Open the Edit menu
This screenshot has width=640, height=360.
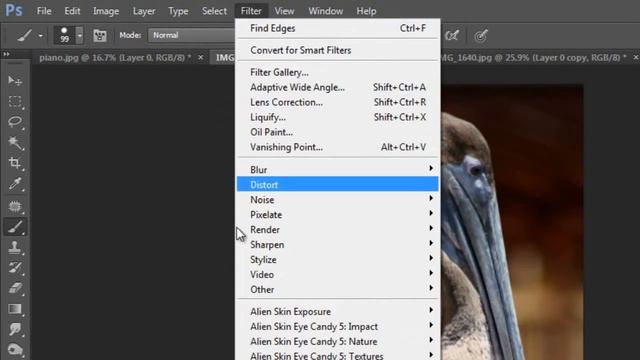(72, 11)
